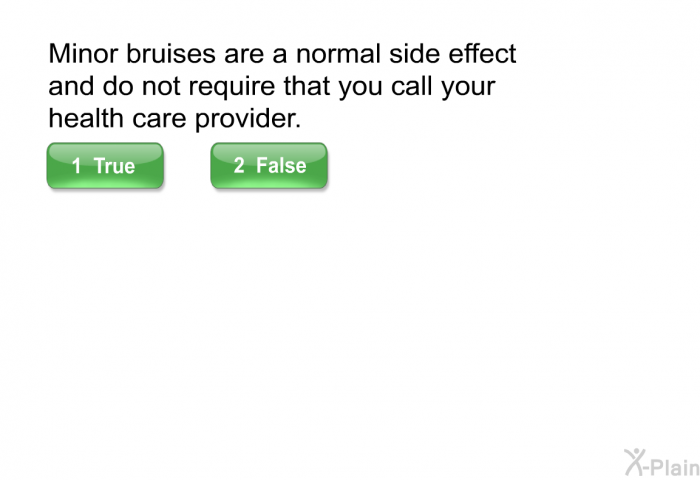Mark the statement as True
This screenshot has height=480, width=700.
pyautogui.click(x=105, y=166)
